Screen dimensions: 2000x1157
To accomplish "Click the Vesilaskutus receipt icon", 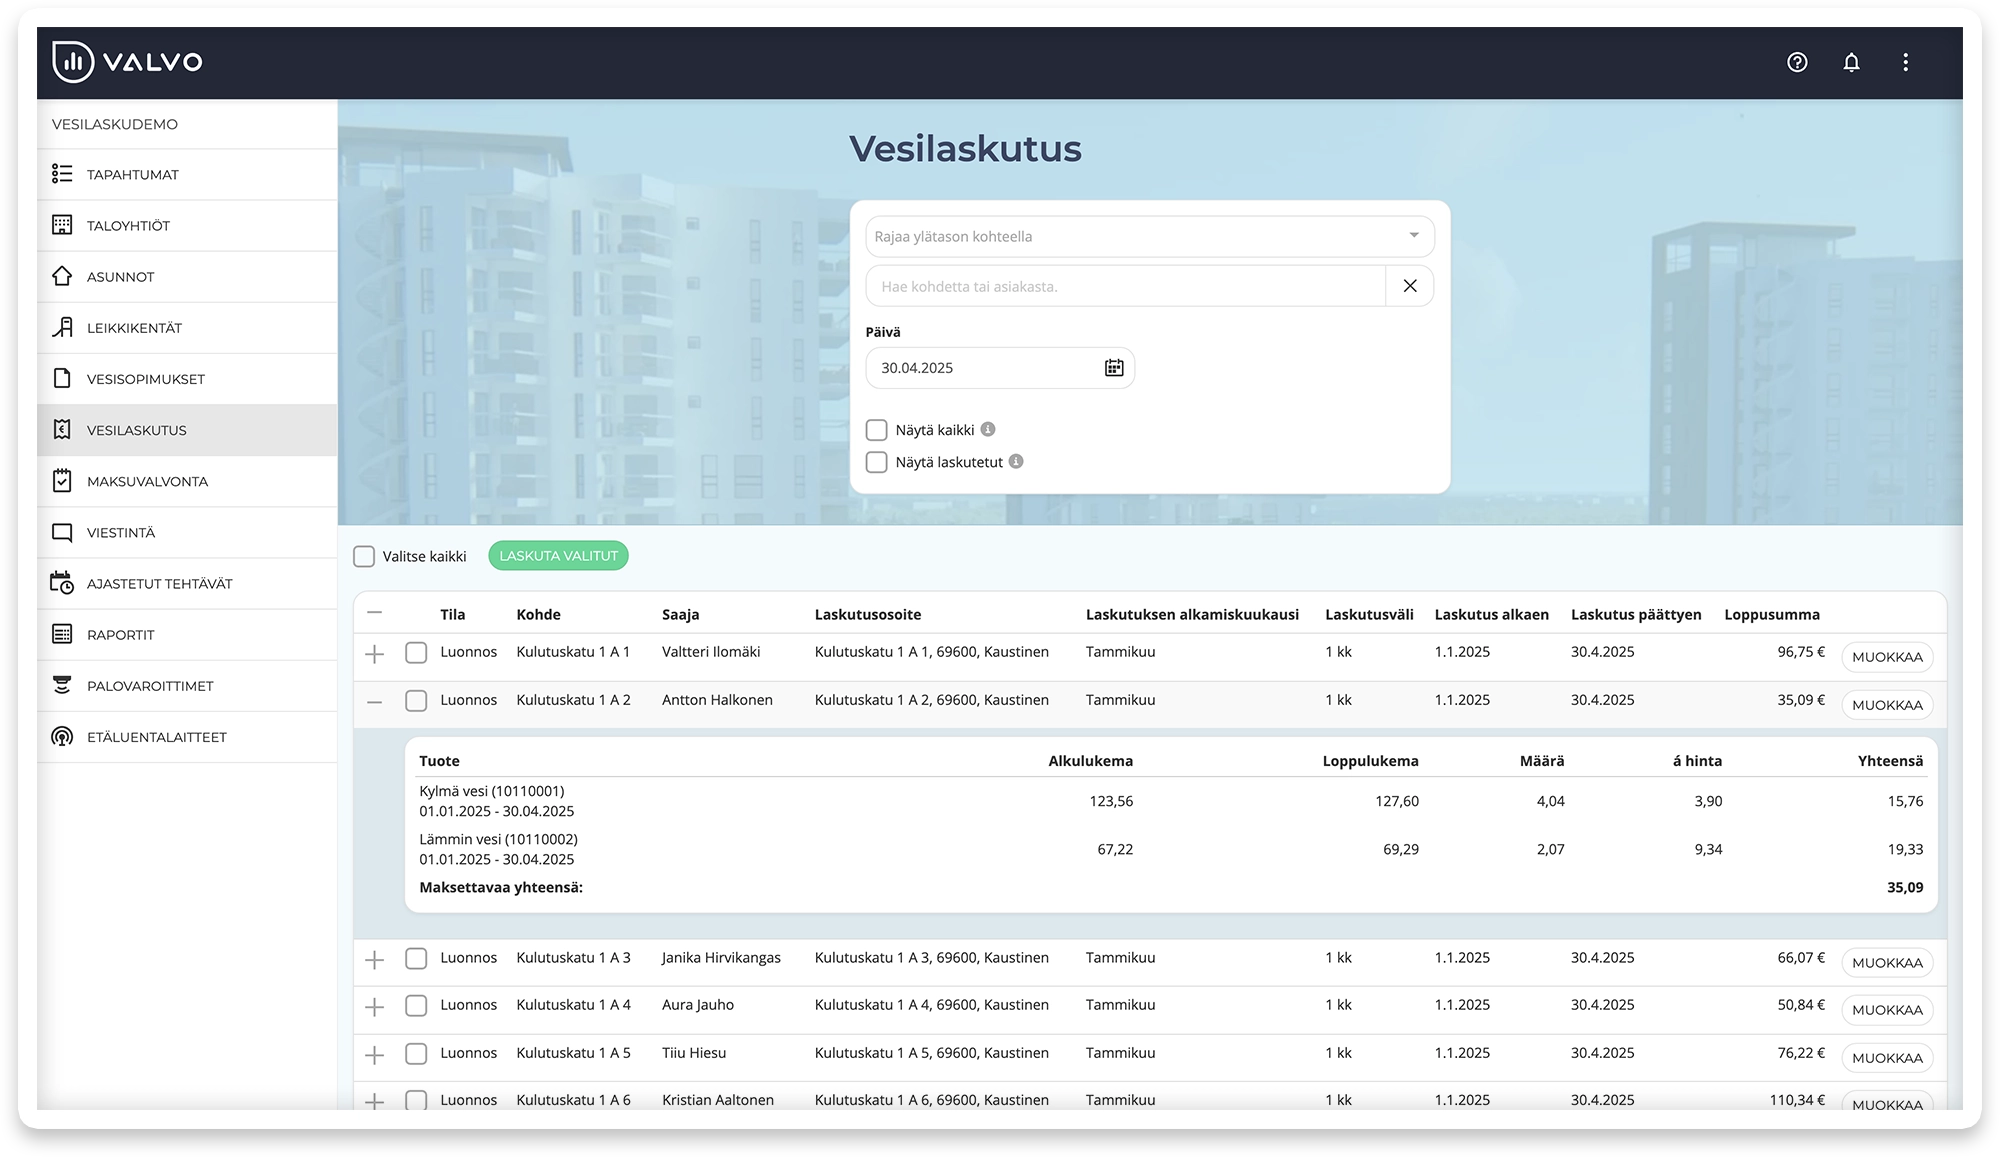I will (62, 430).
